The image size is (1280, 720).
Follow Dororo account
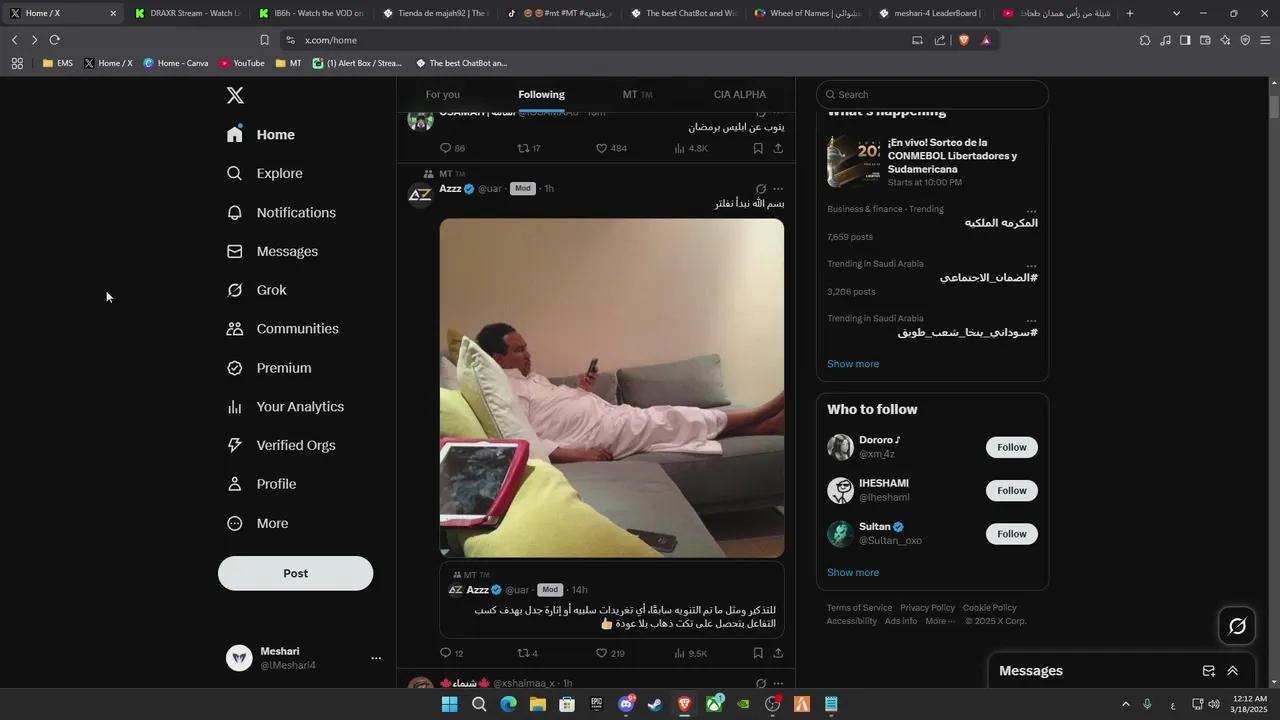(x=1012, y=447)
